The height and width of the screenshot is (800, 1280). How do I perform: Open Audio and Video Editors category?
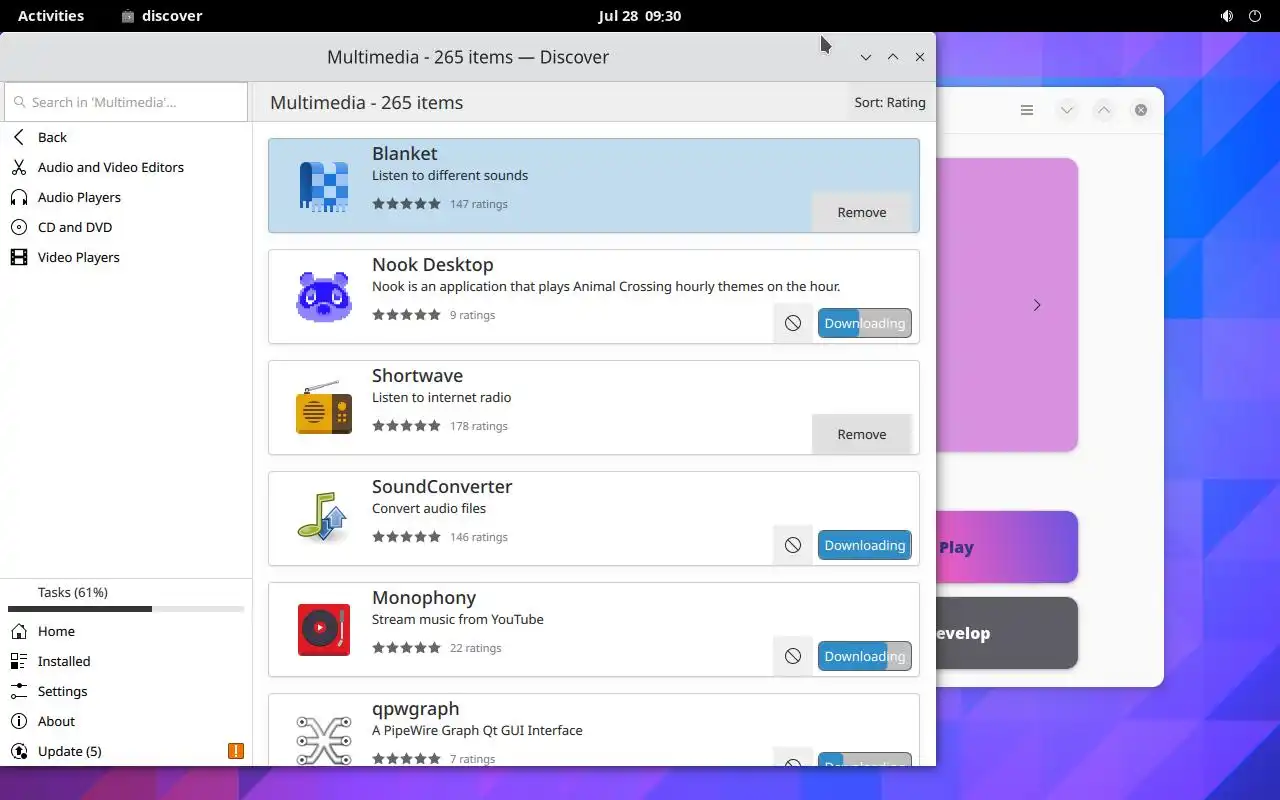pos(126,167)
